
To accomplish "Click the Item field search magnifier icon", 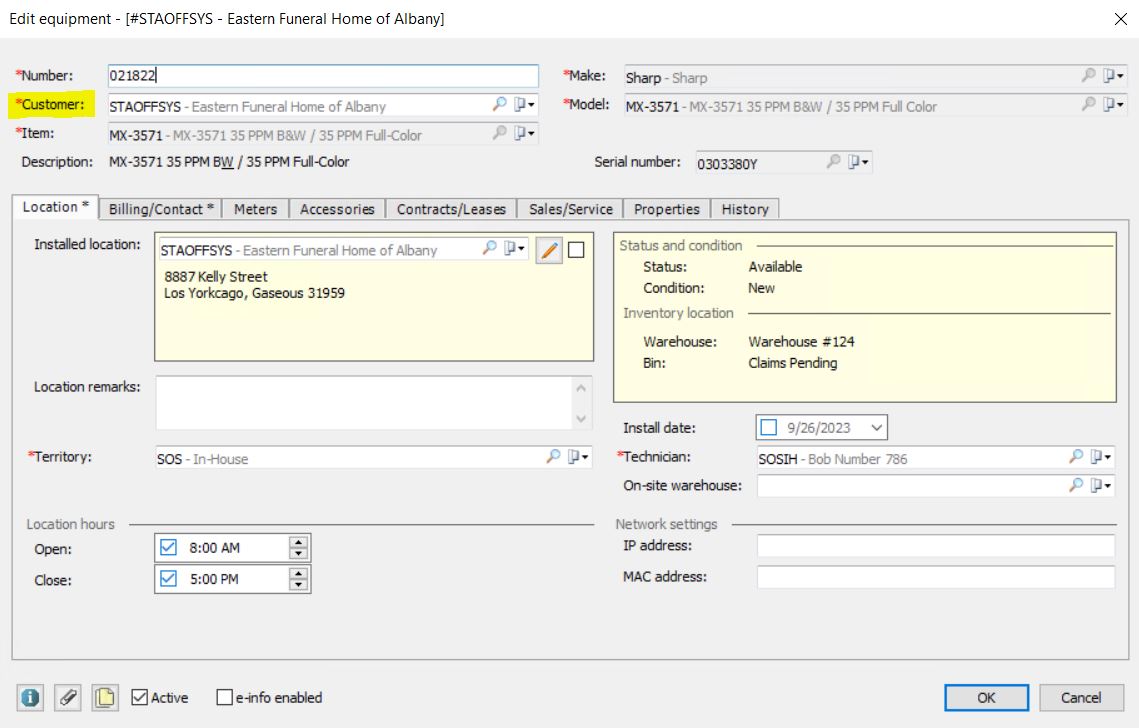I will tap(499, 133).
